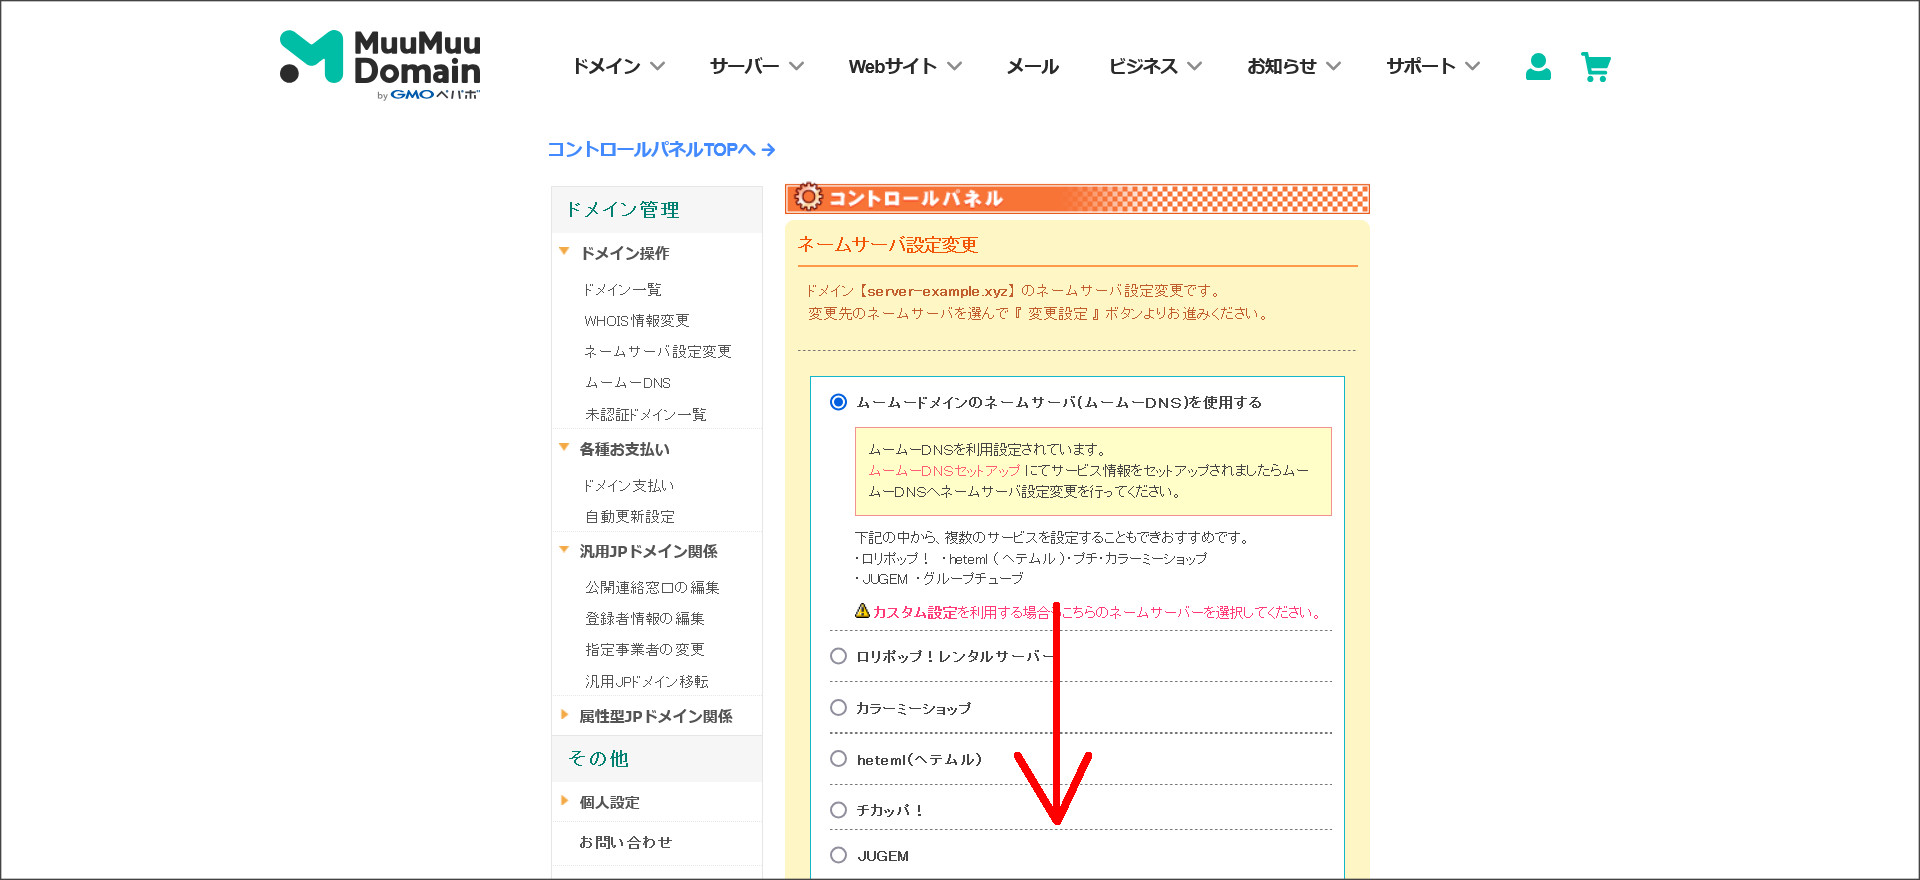Viewport: 1920px width, 880px height.
Task: Select ムームードメインのネームサーバ radio option
Action: 838,402
